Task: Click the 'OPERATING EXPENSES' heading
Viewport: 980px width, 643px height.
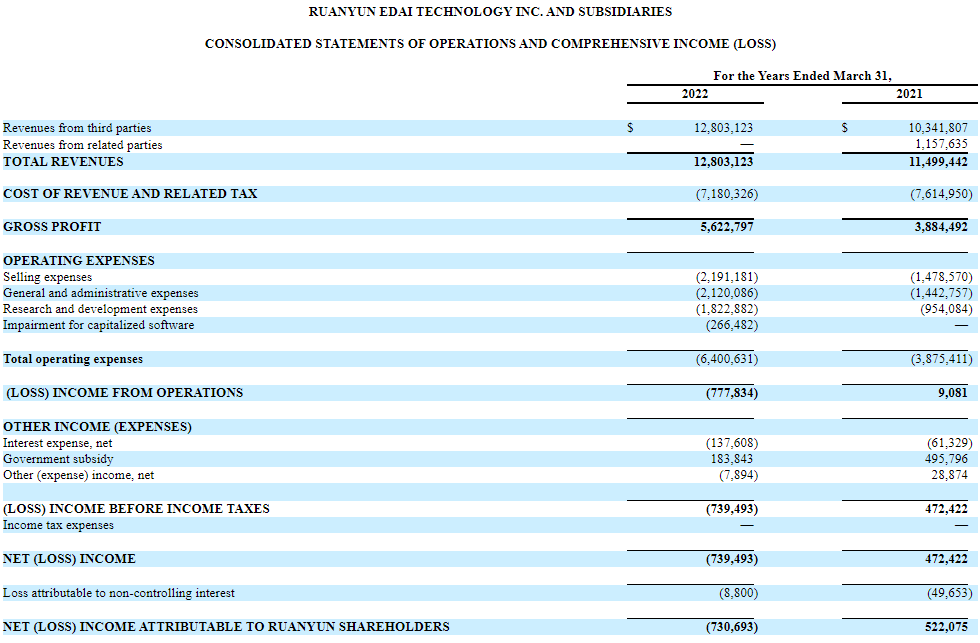Action: (x=79, y=261)
